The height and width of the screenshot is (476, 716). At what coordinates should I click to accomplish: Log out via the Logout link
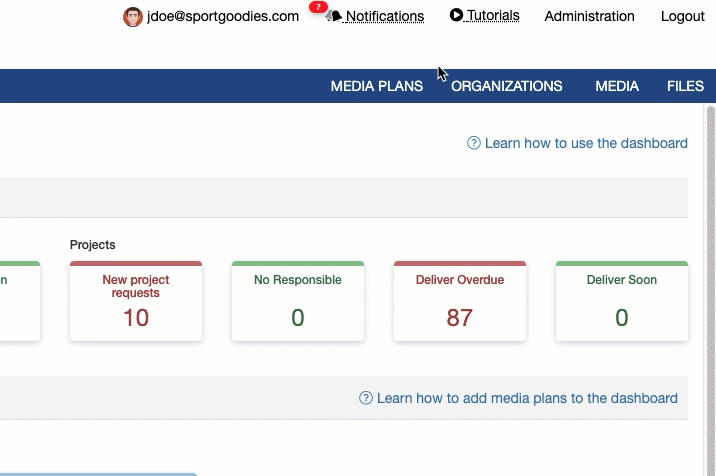(x=683, y=16)
